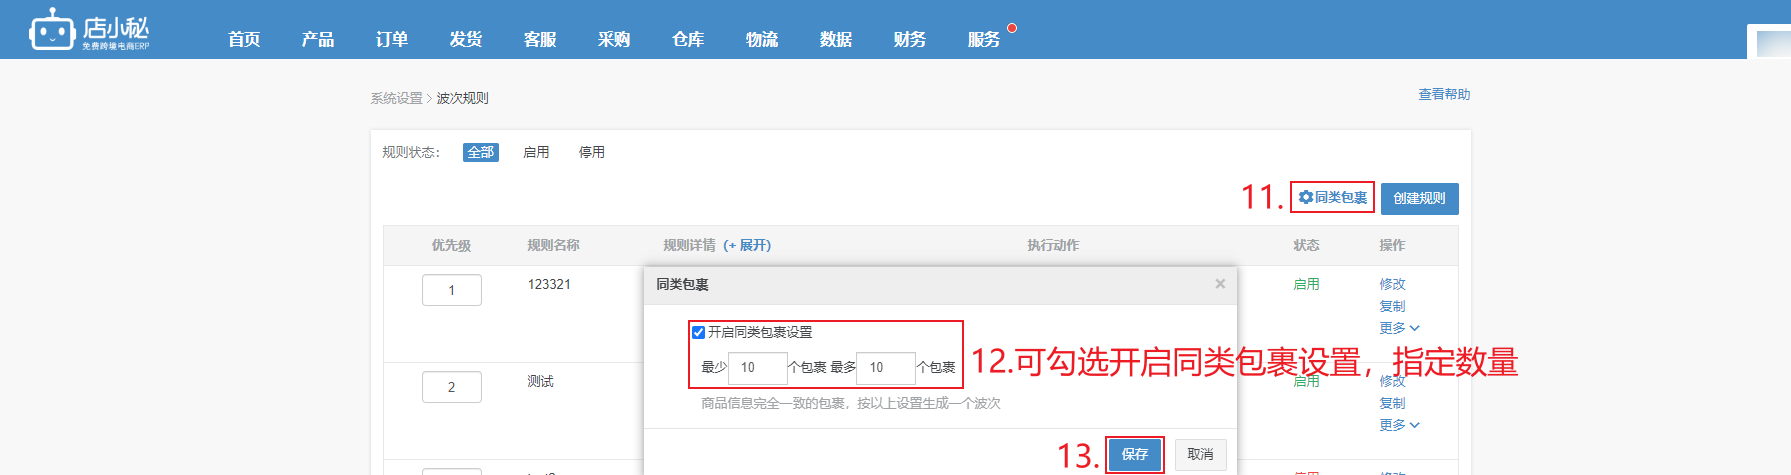
Task: Click the 取消 button
Action: (x=1200, y=454)
